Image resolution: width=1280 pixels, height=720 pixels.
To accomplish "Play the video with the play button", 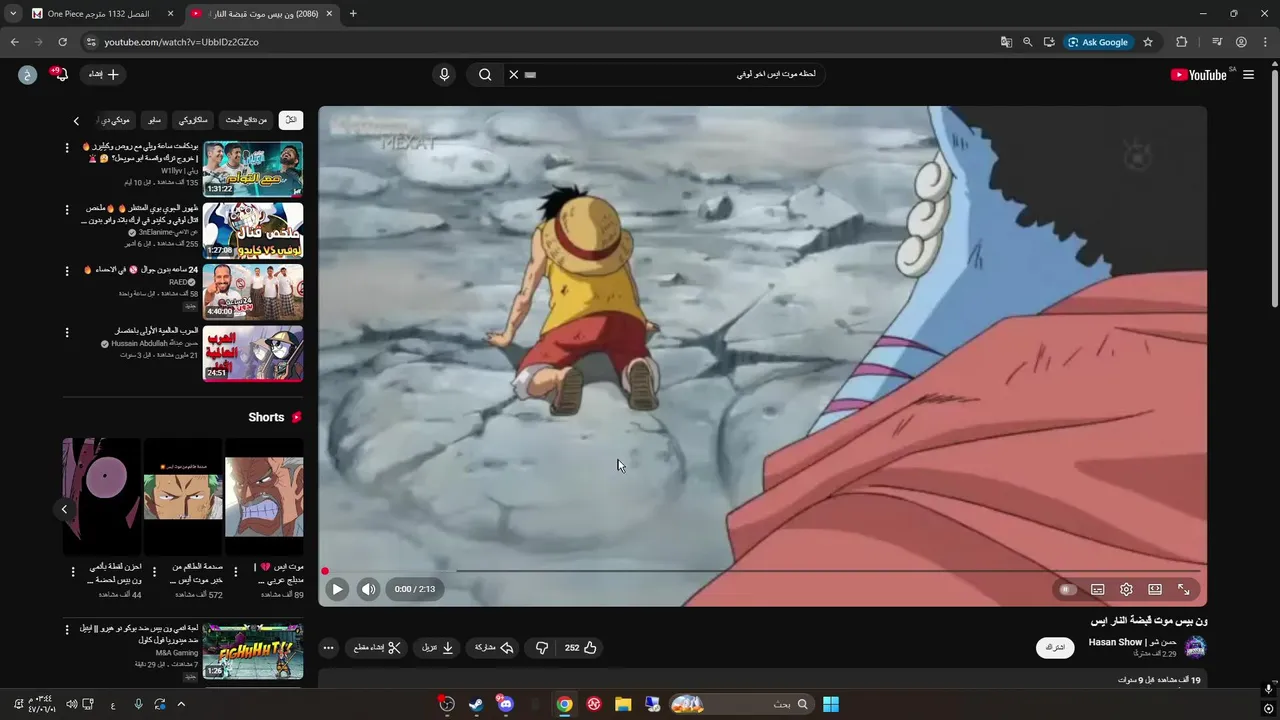I will (x=337, y=589).
